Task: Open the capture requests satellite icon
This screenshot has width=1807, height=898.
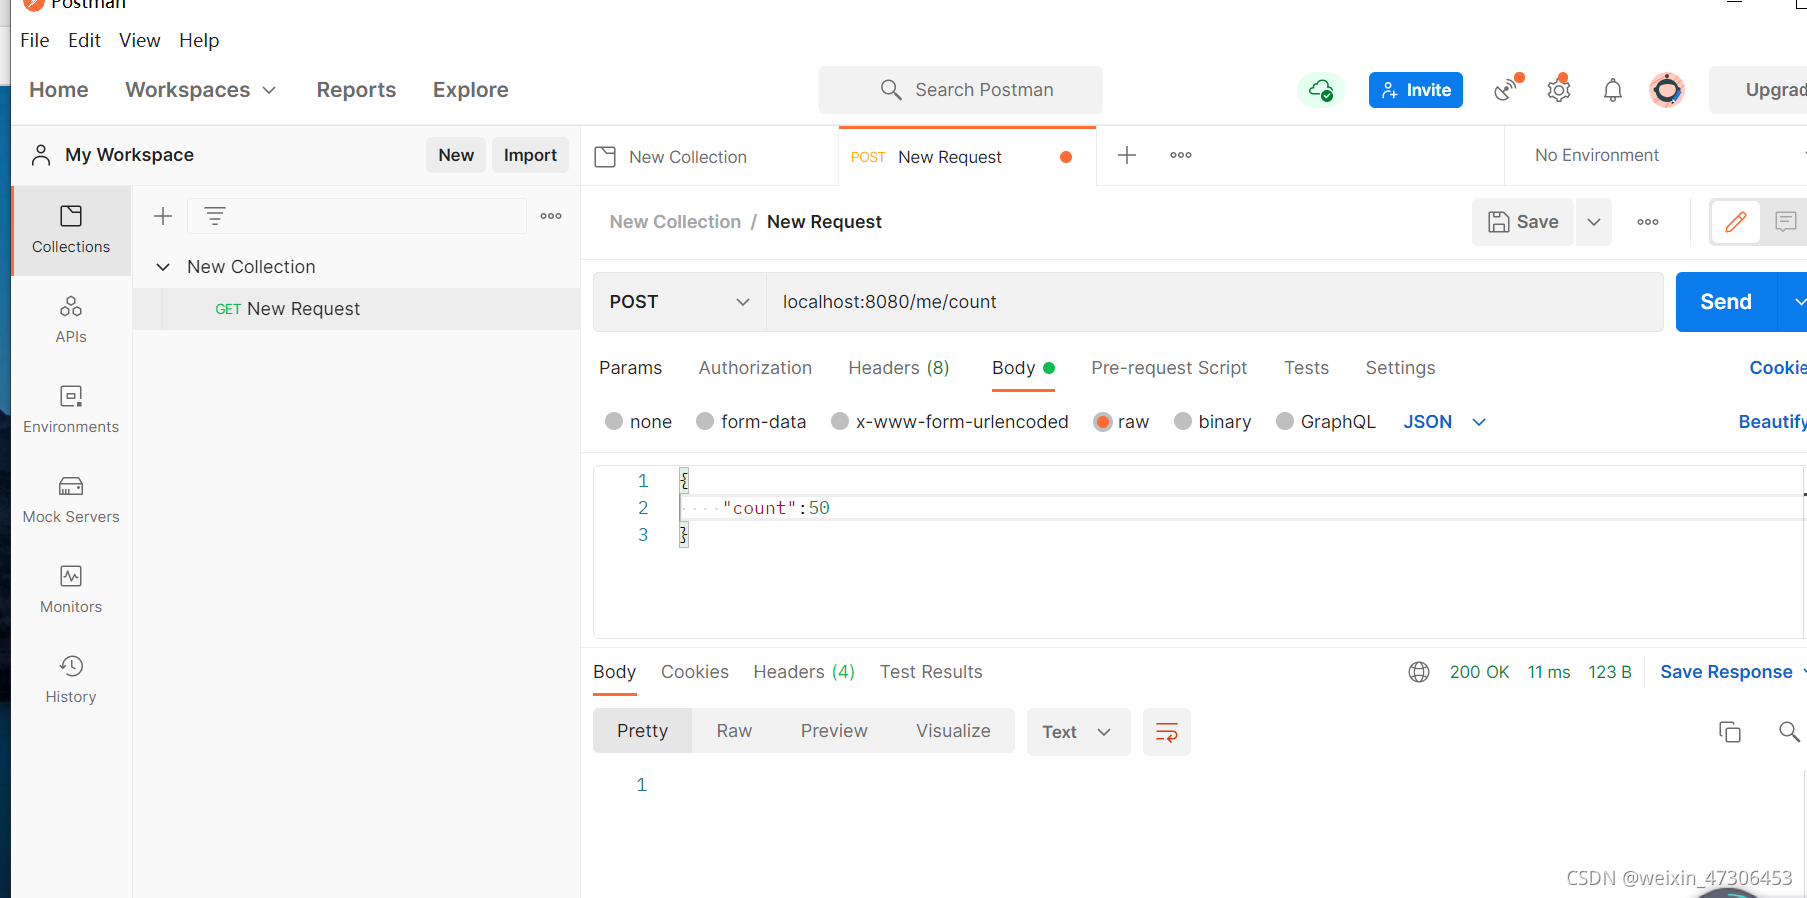Action: coord(1508,89)
